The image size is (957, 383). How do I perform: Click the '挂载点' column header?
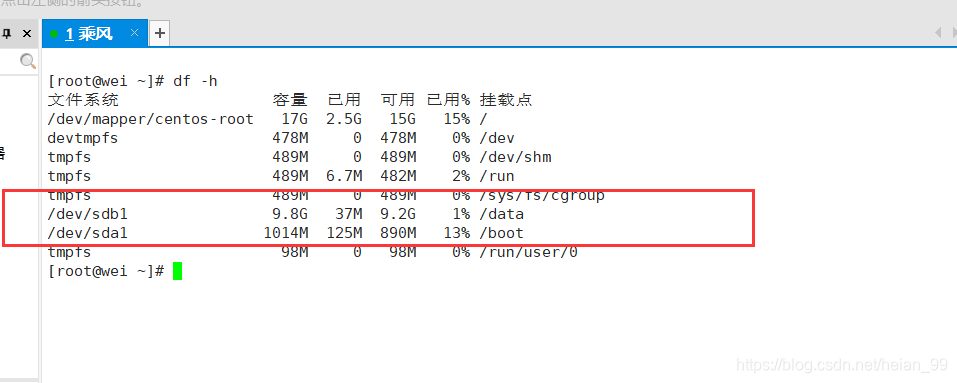(507, 99)
